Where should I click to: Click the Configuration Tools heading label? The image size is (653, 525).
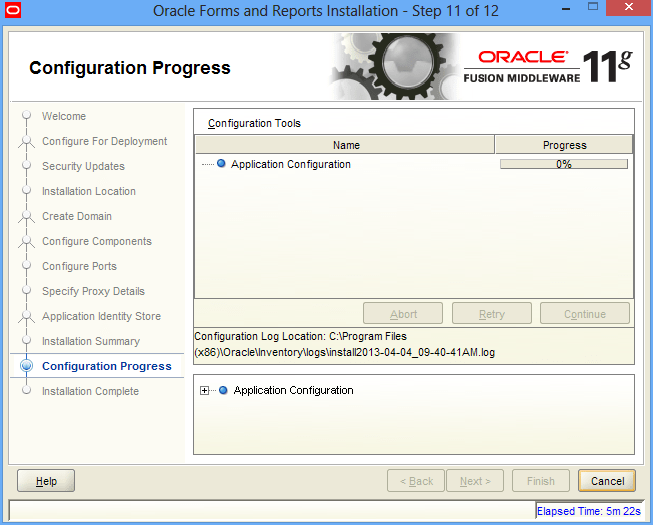[254, 123]
